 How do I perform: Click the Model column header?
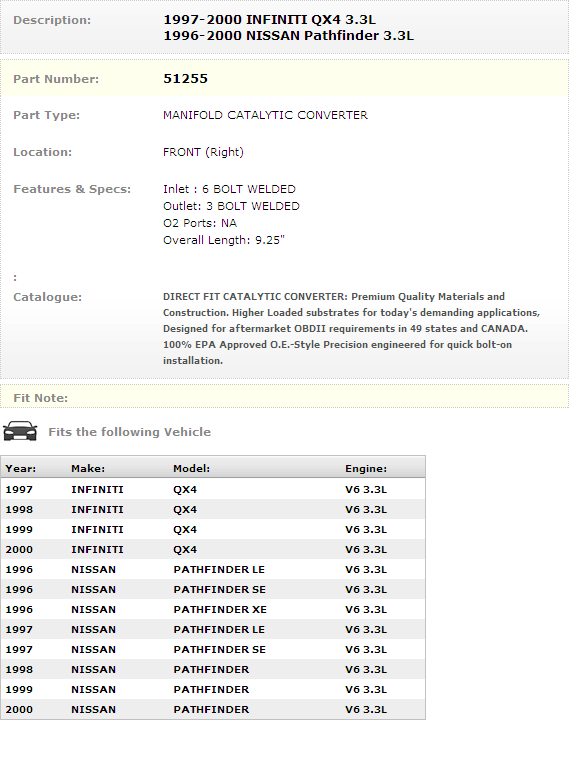pos(191,469)
